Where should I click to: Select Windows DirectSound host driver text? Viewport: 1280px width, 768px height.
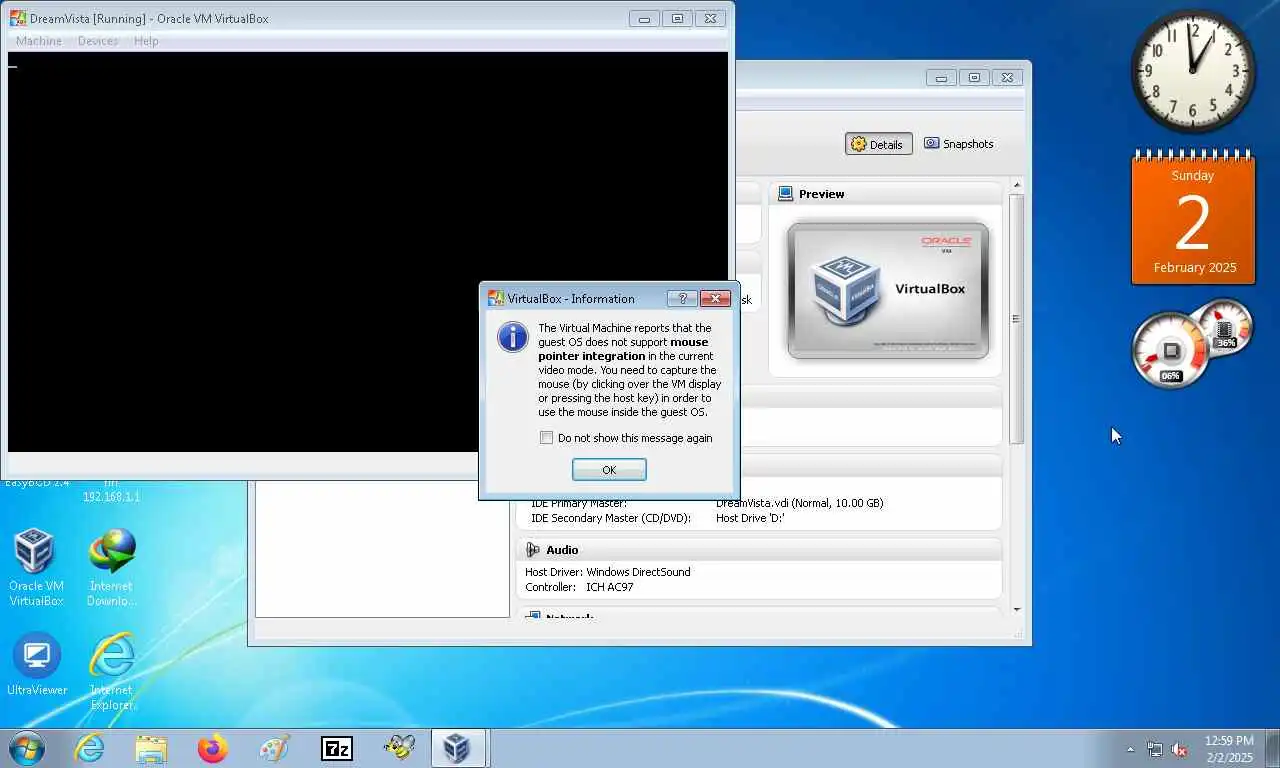pos(638,572)
